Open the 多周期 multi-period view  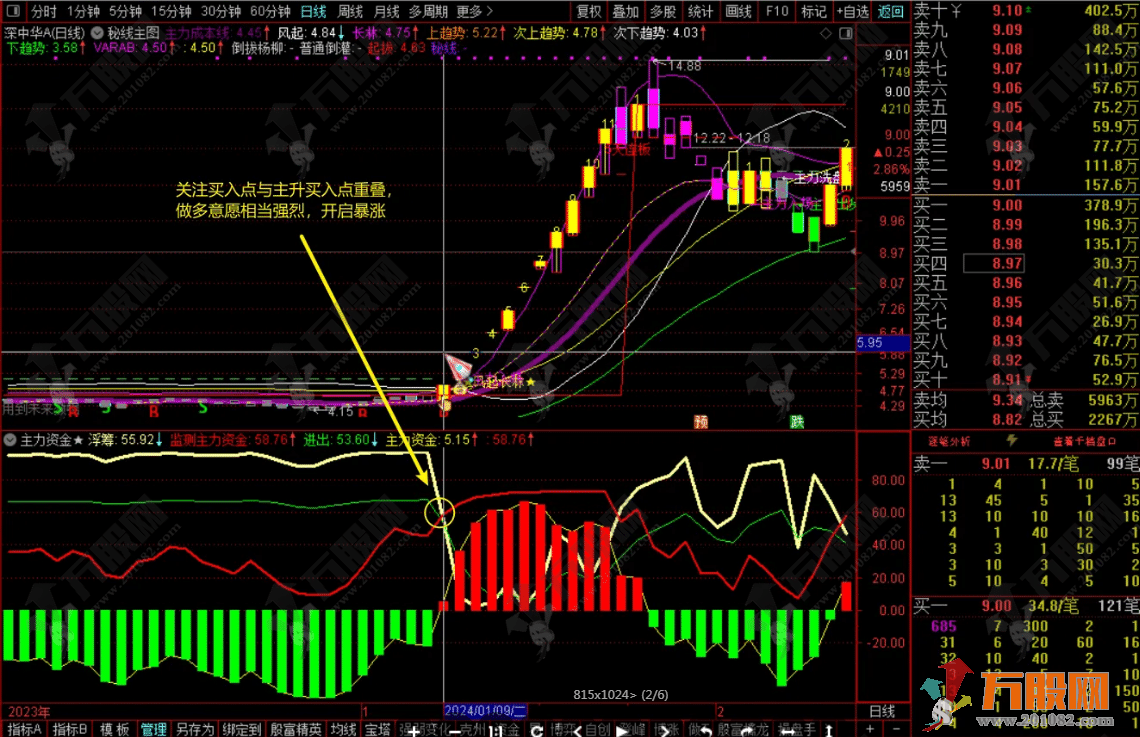[428, 11]
